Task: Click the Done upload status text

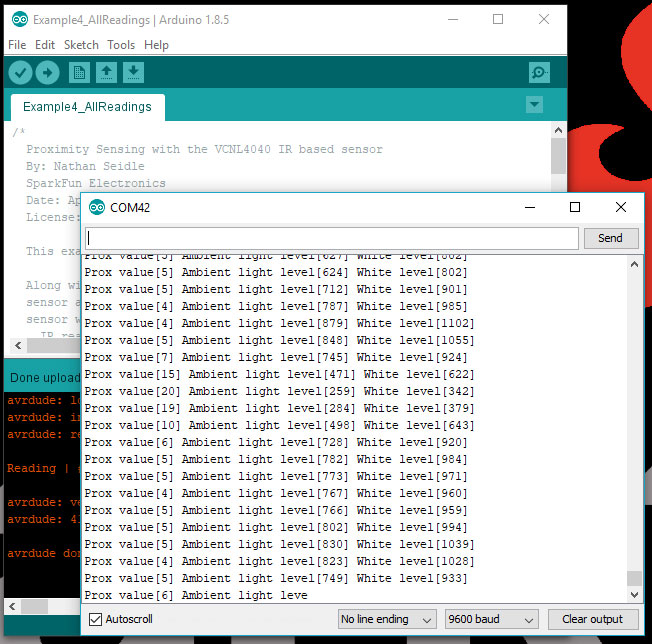Action: click(x=44, y=378)
